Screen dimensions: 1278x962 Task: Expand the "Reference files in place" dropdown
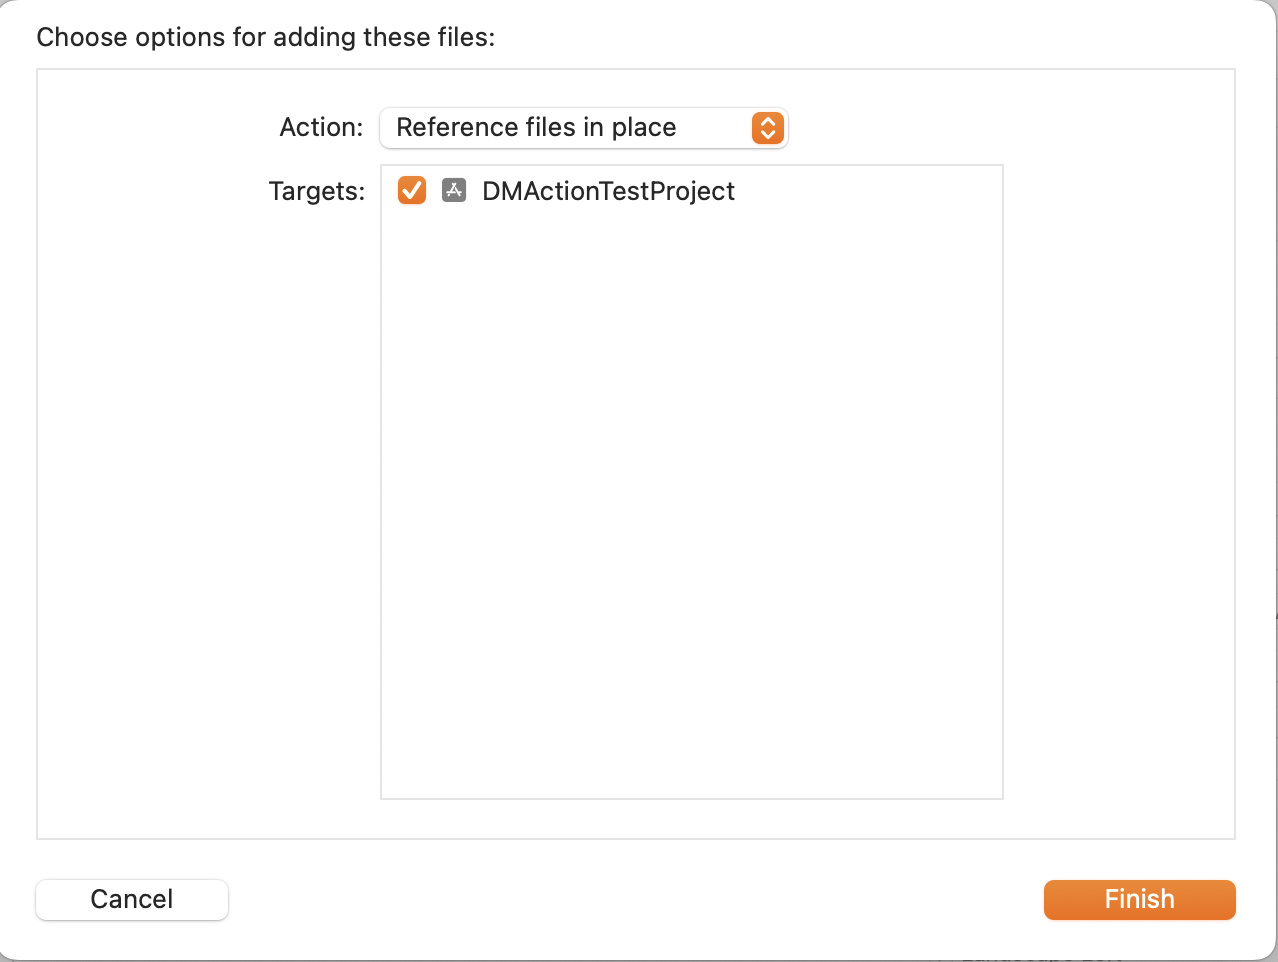pos(584,128)
